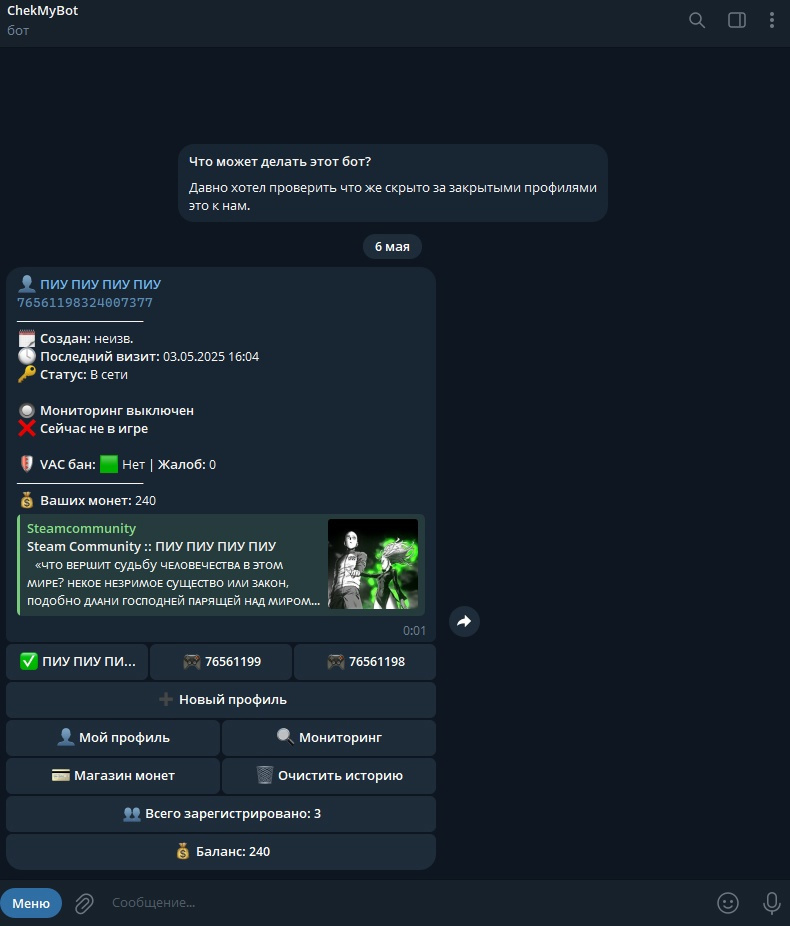Image resolution: width=790 pixels, height=926 pixels.
Task: Open the emoji smiley picker
Action: click(x=727, y=903)
